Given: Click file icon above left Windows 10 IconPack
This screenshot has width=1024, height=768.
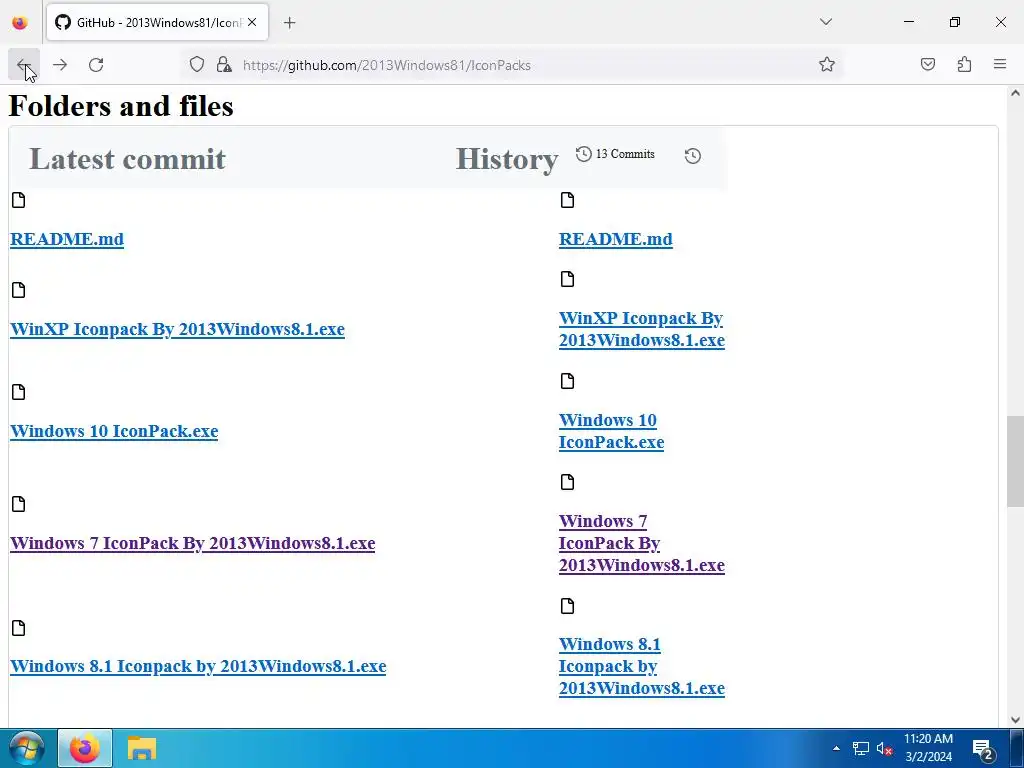Looking at the screenshot, I should click(18, 392).
